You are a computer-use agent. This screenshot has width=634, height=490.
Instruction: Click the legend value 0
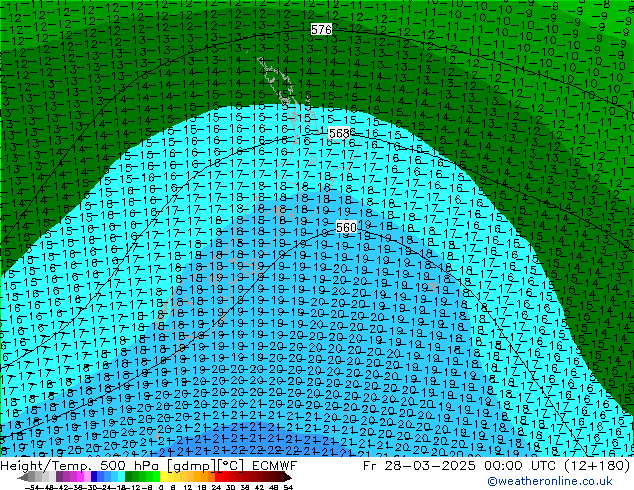click(161, 487)
